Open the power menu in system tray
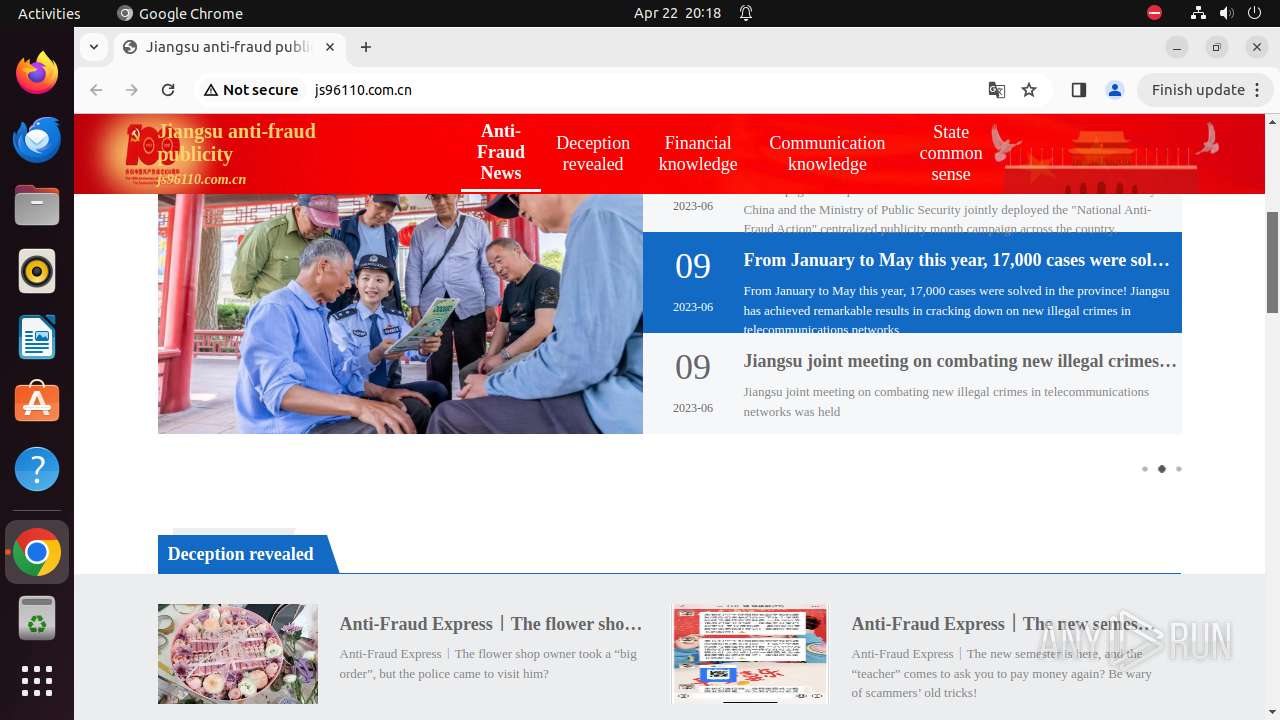 pyautogui.click(x=1254, y=13)
